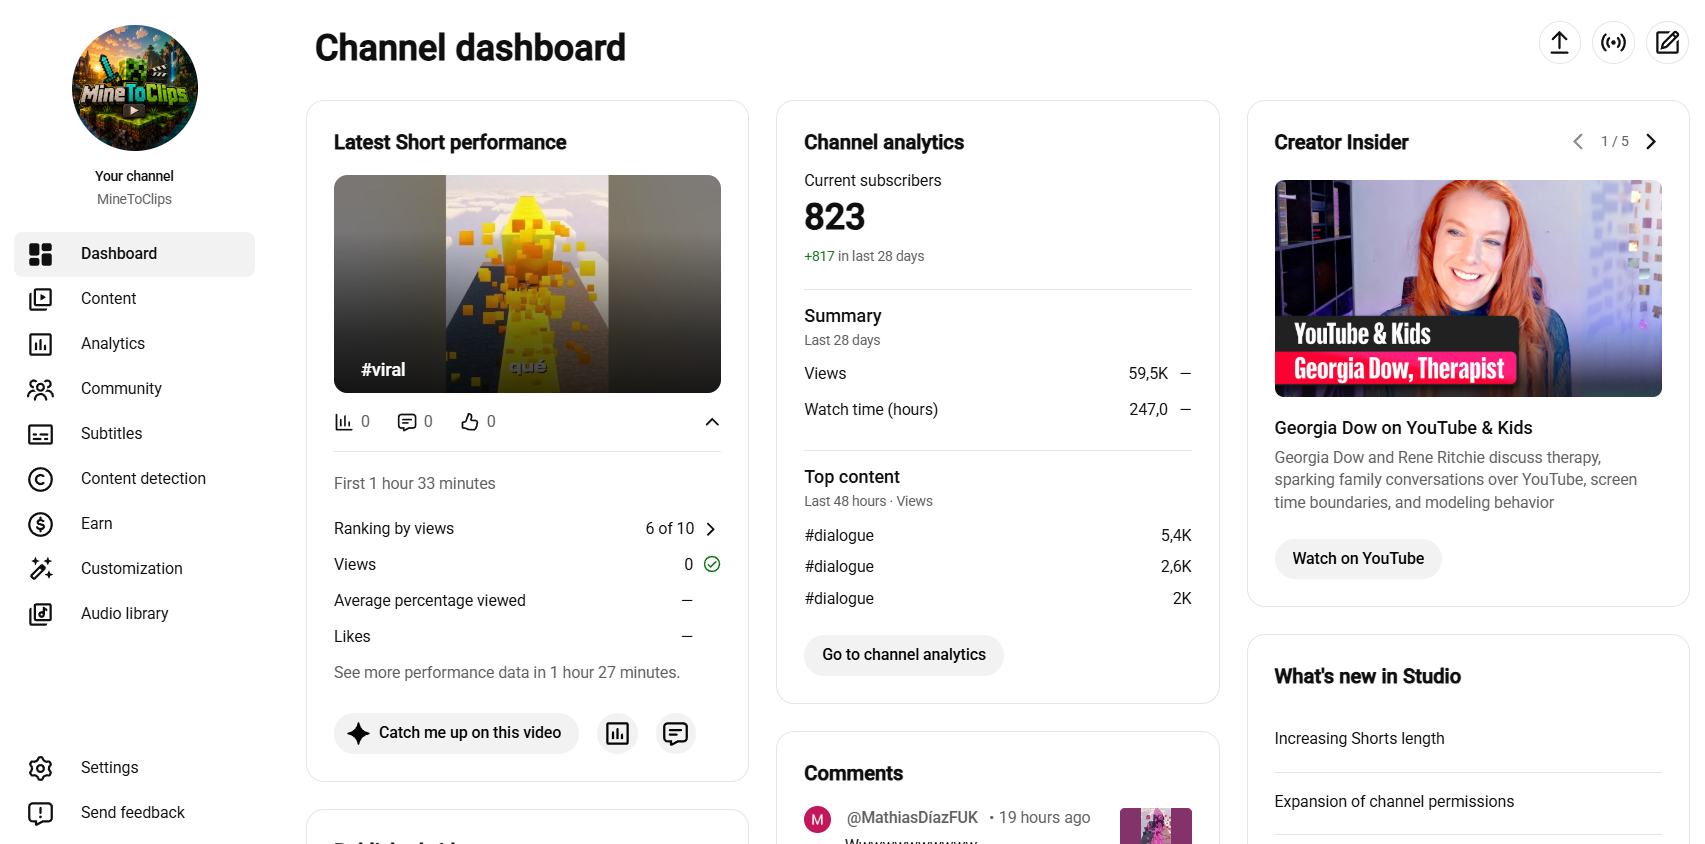Click Catch me up on this video
This screenshot has height=844, width=1705.
point(456,733)
